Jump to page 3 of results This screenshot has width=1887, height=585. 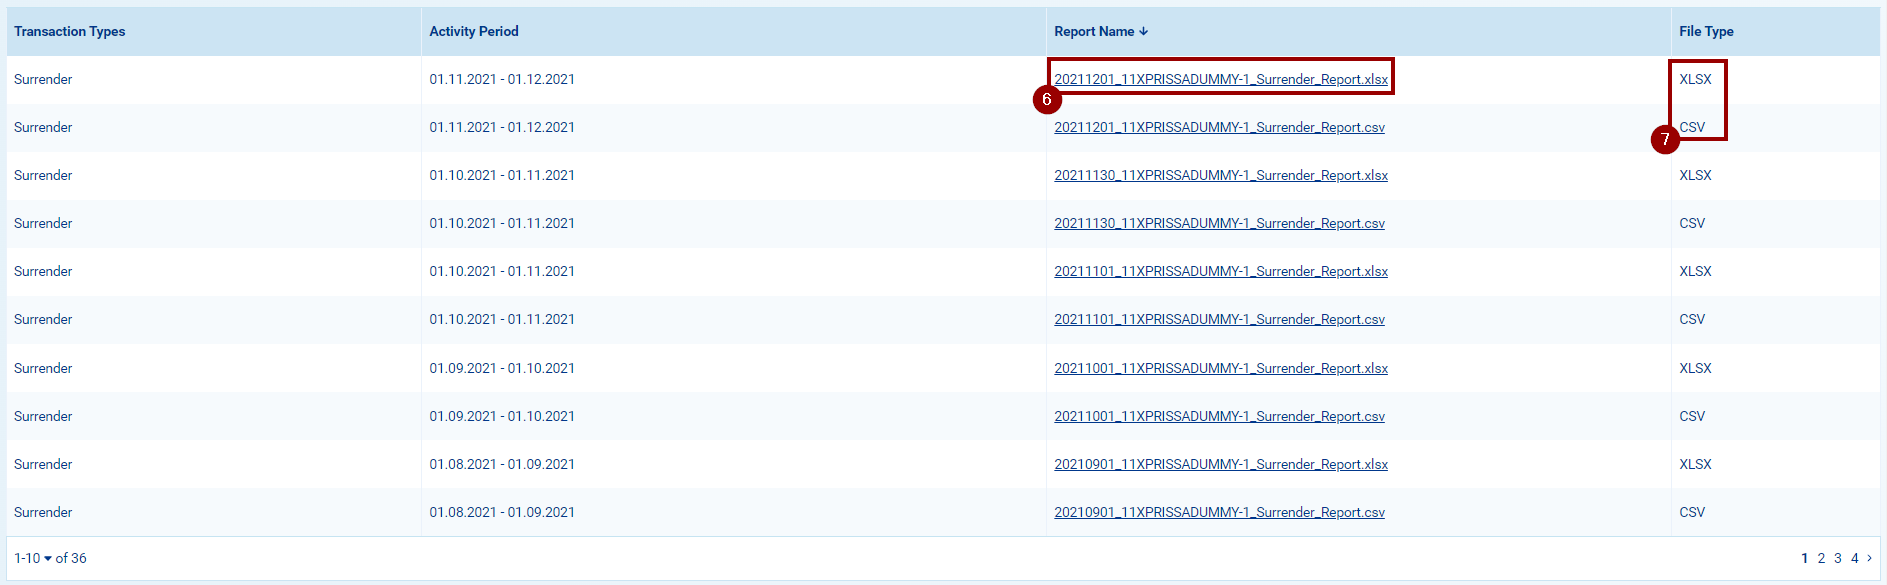pyautogui.click(x=1838, y=558)
